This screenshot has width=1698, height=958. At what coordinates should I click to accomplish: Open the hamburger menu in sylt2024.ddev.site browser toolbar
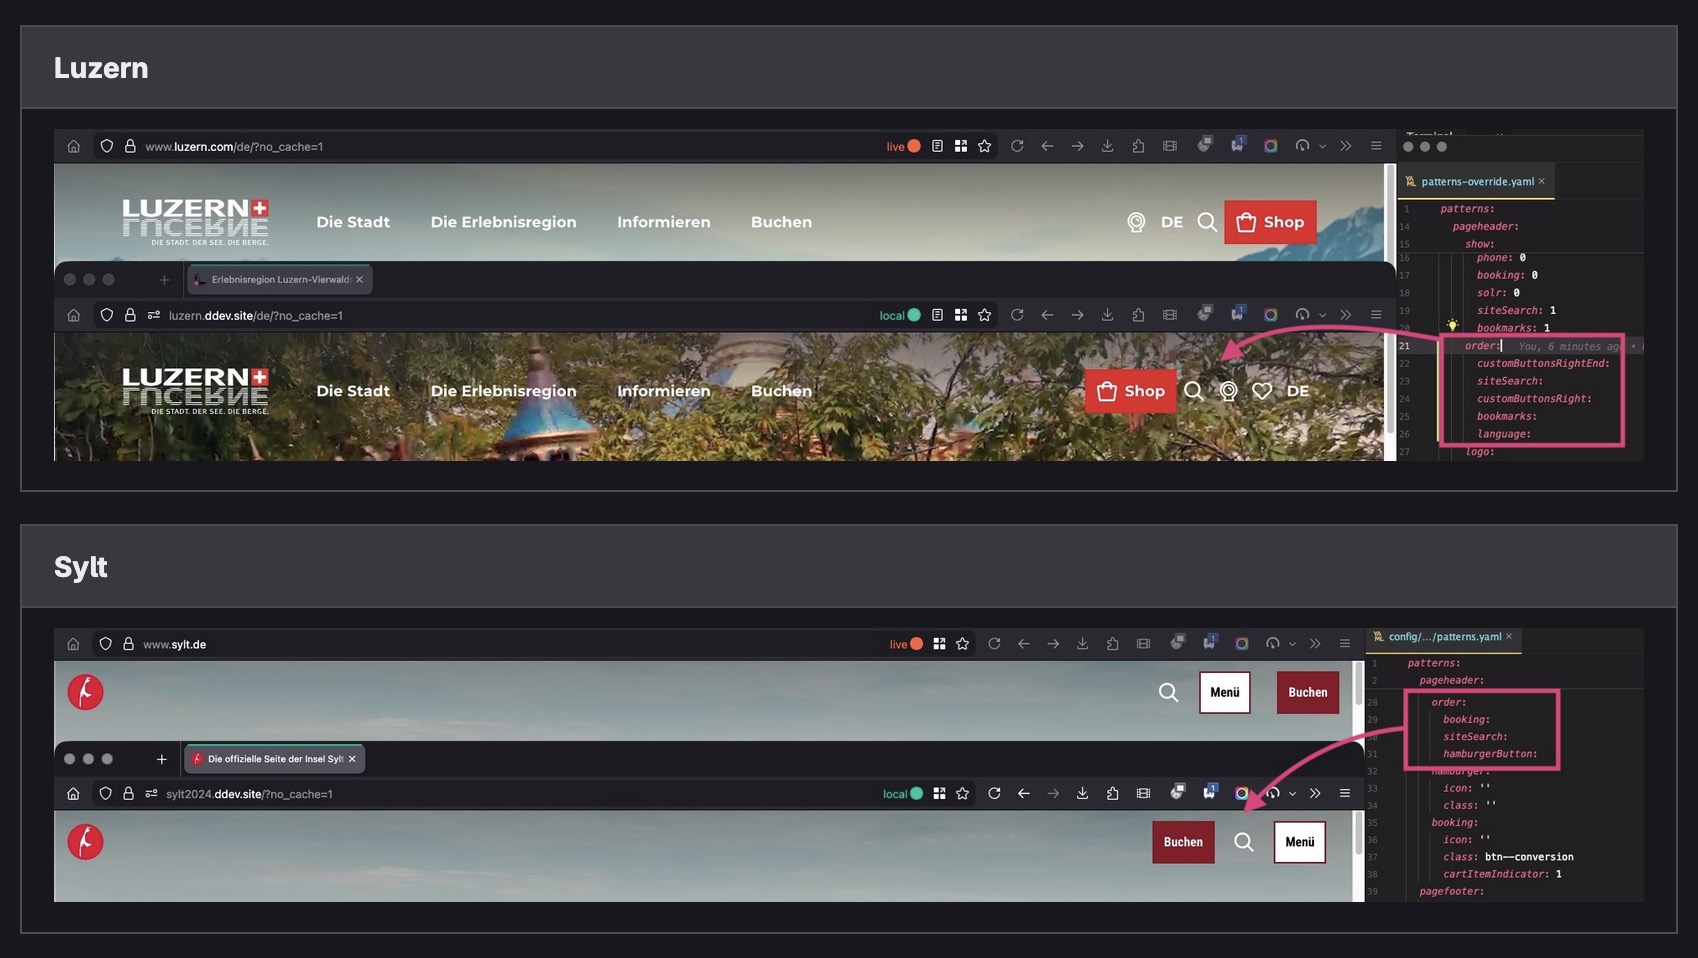pos(1344,794)
